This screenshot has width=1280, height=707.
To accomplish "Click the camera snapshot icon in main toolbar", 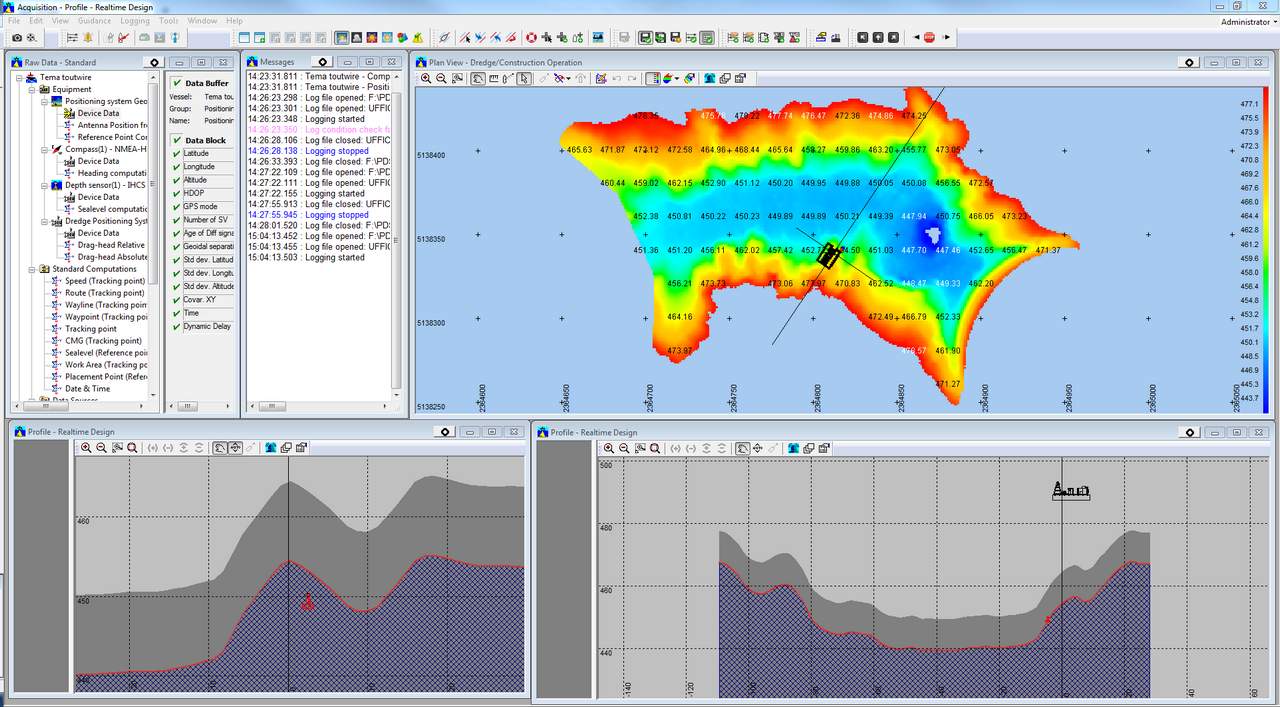I will (17, 38).
